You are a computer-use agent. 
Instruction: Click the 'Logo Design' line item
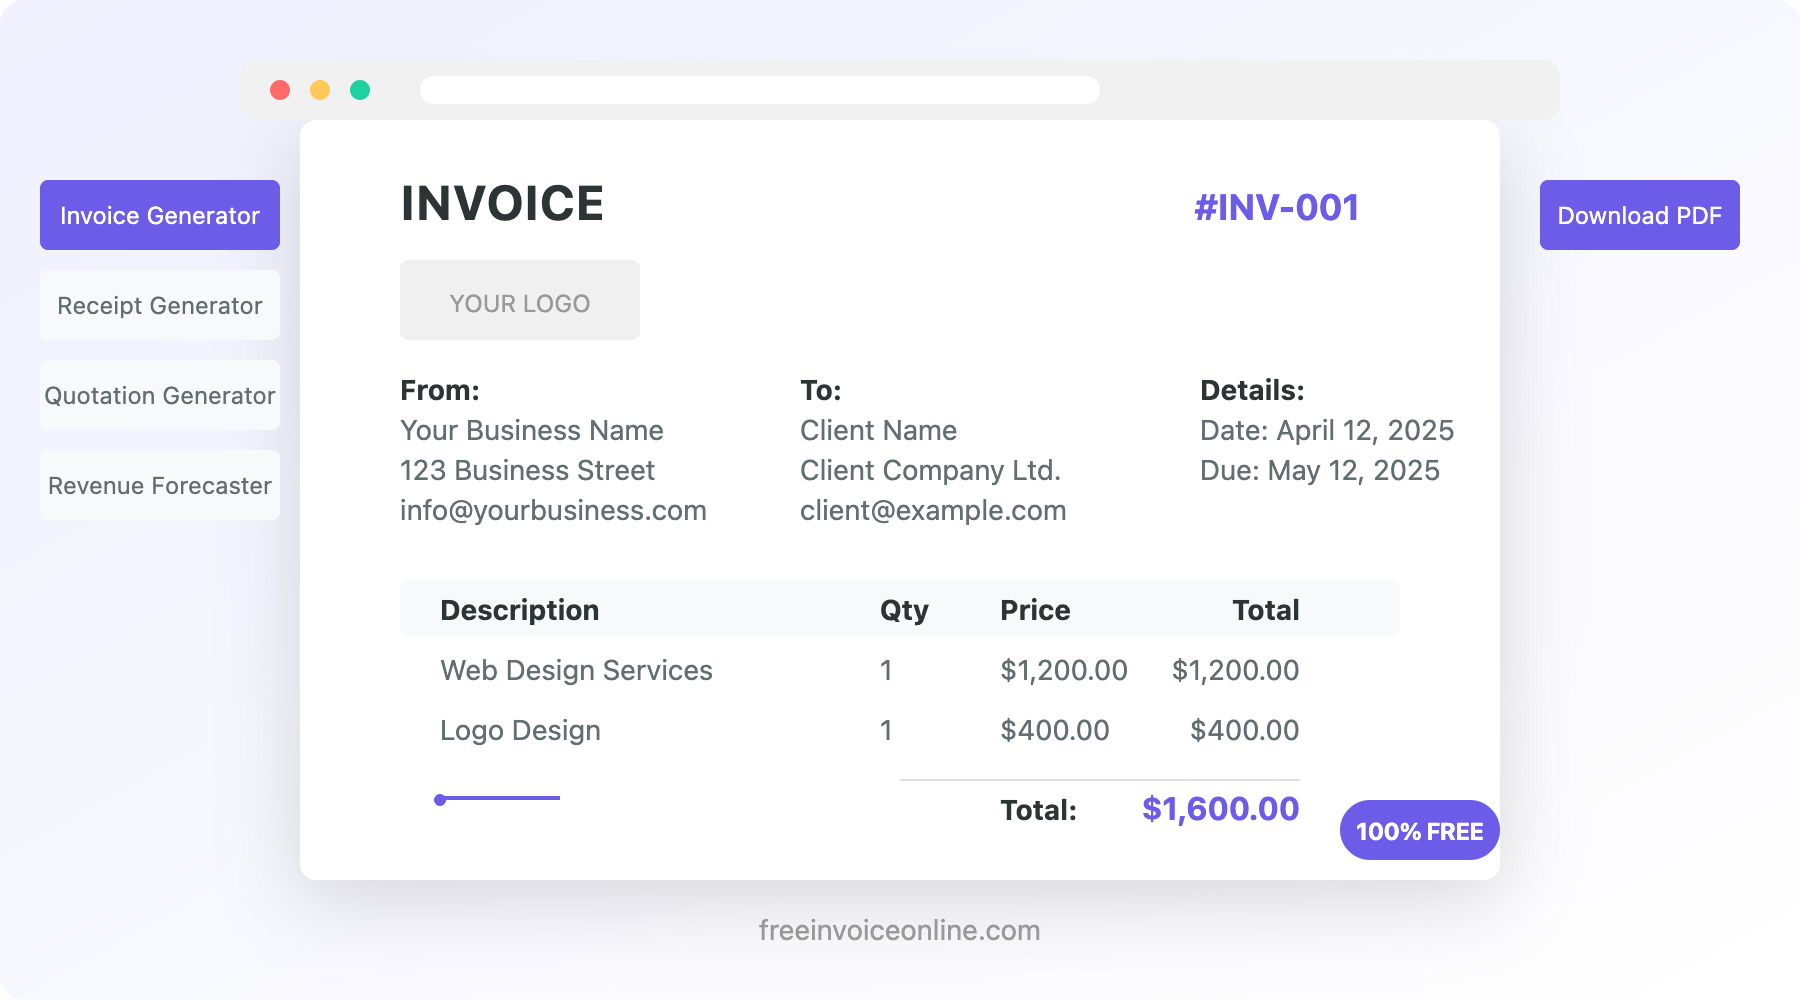click(x=520, y=730)
